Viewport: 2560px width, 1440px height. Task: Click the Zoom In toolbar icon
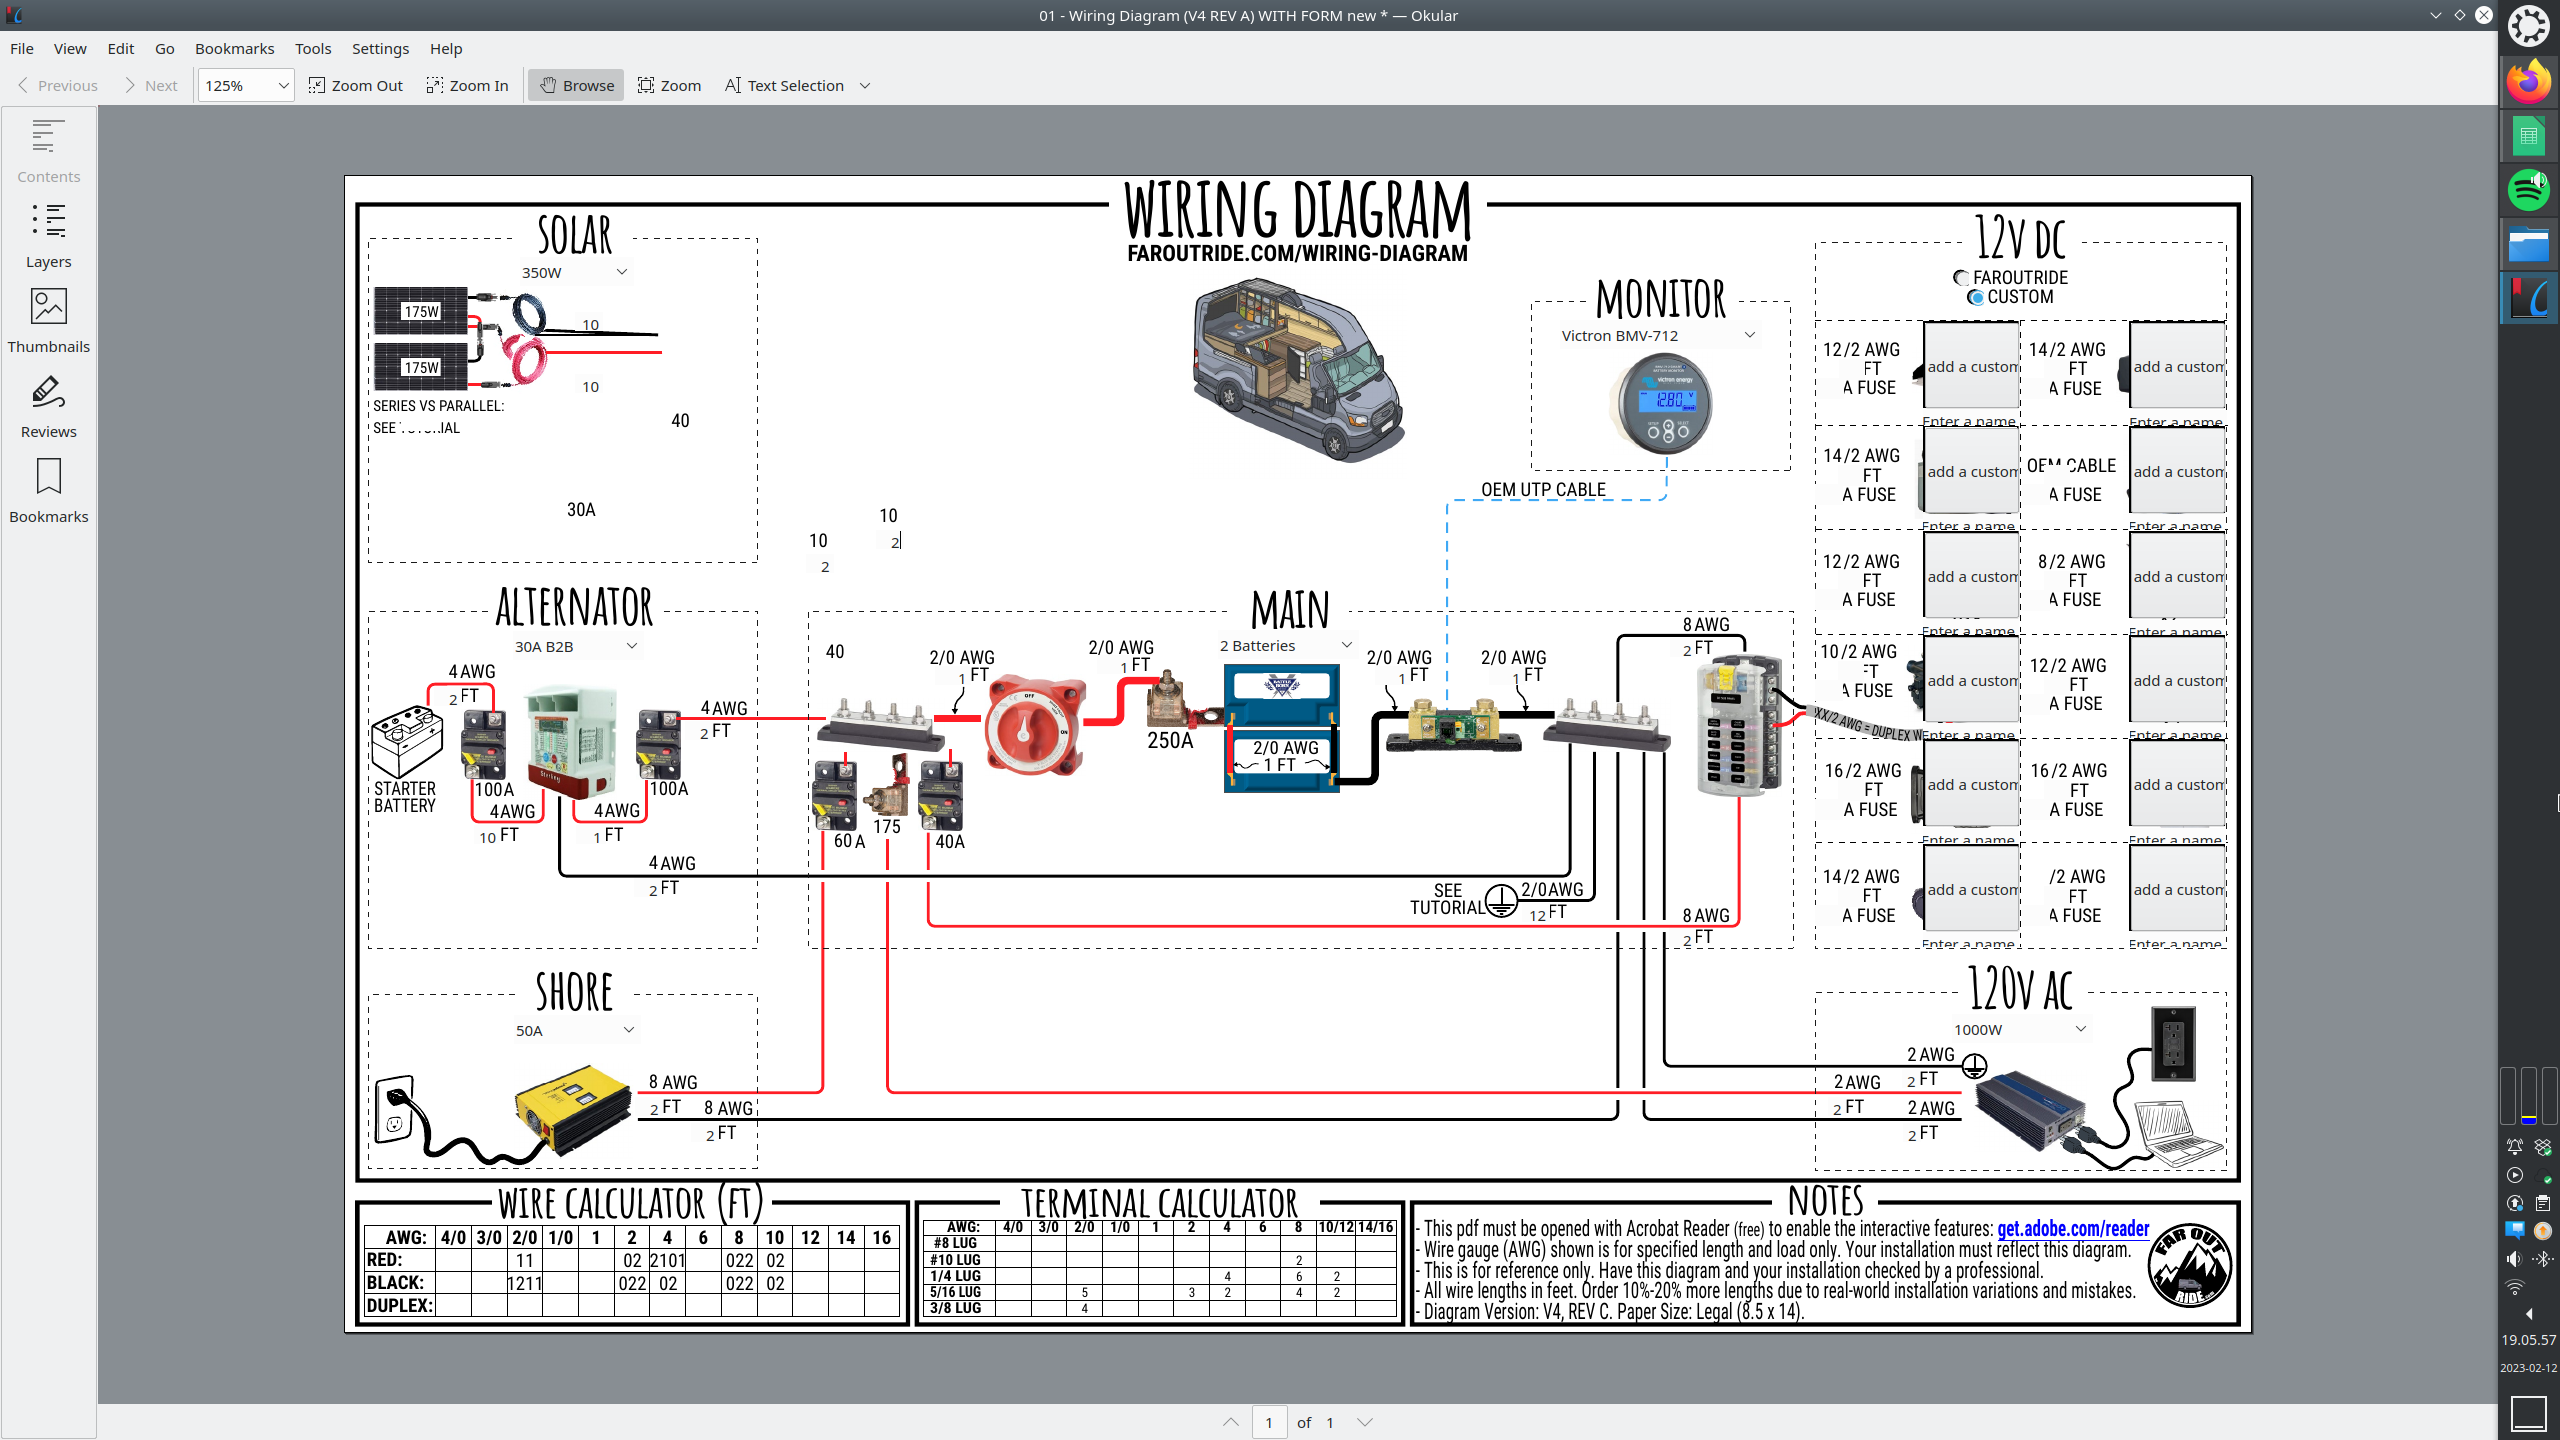(x=467, y=85)
